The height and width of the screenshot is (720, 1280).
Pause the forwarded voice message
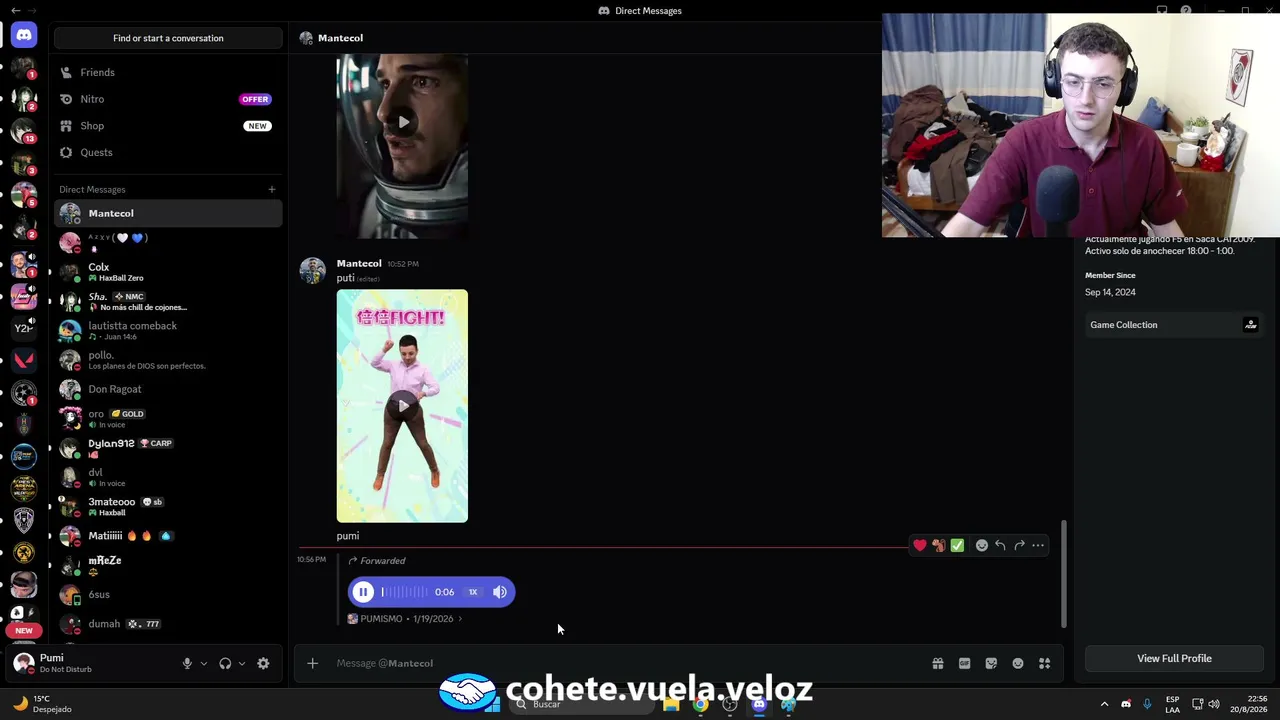363,592
